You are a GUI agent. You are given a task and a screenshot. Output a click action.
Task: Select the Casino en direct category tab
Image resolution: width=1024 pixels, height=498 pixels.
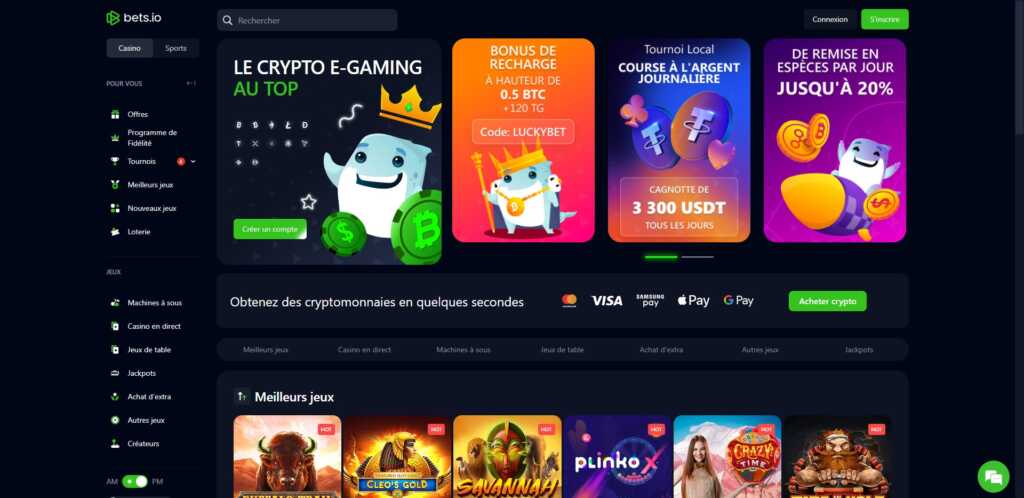[364, 350]
